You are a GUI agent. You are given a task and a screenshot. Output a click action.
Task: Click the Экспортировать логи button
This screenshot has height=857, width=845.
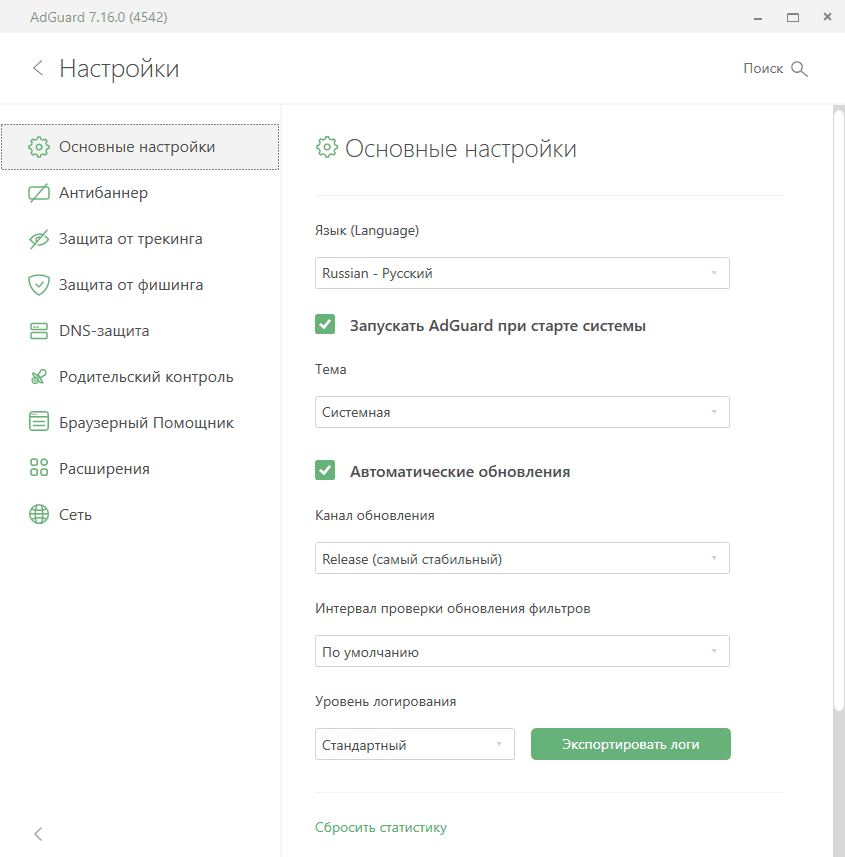(631, 744)
